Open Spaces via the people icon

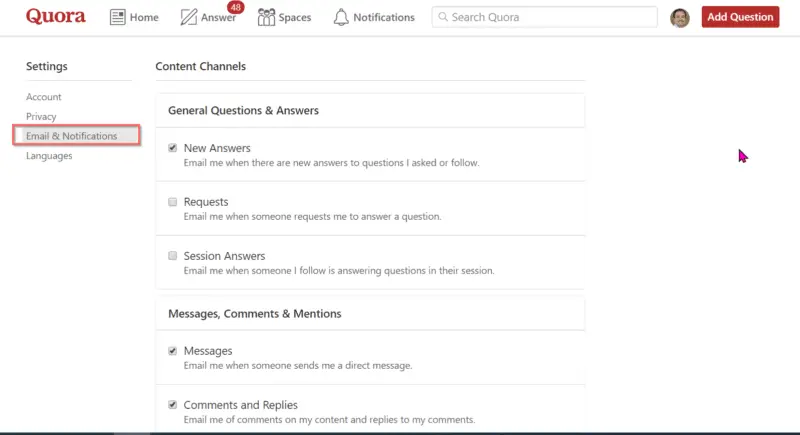266,17
